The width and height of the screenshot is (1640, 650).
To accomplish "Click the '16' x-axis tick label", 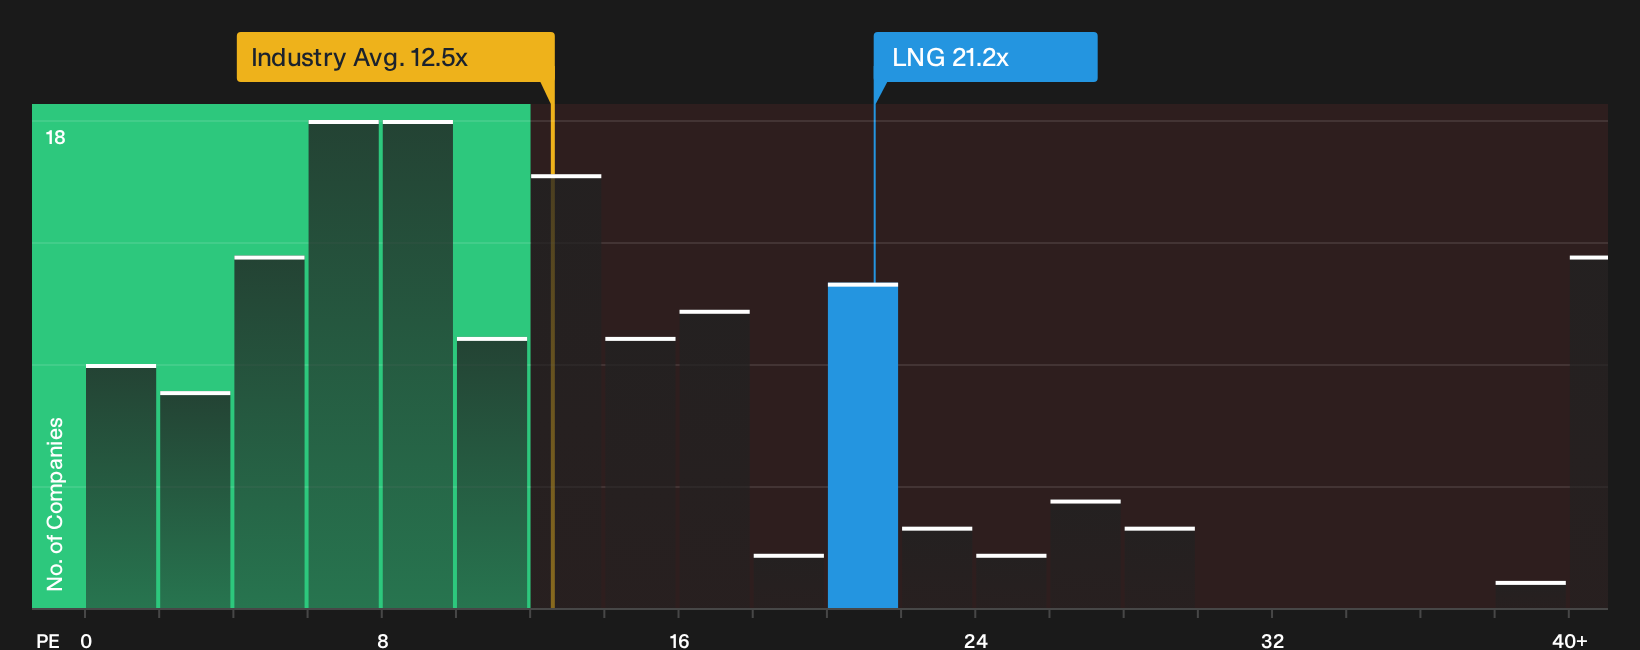I will (679, 640).
